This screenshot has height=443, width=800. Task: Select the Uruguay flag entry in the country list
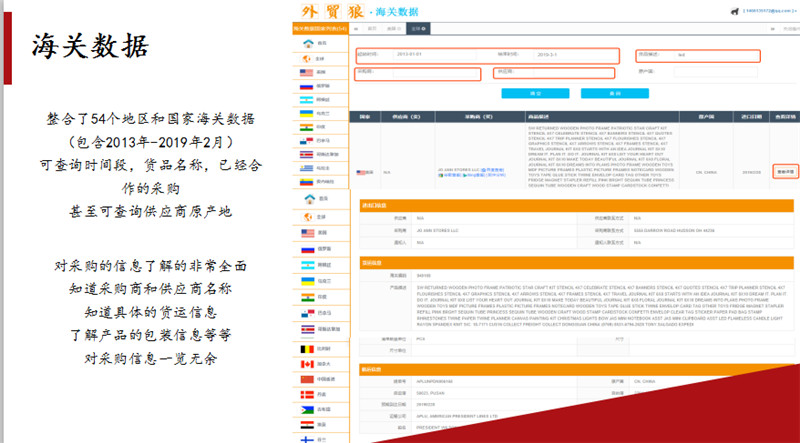[306, 168]
